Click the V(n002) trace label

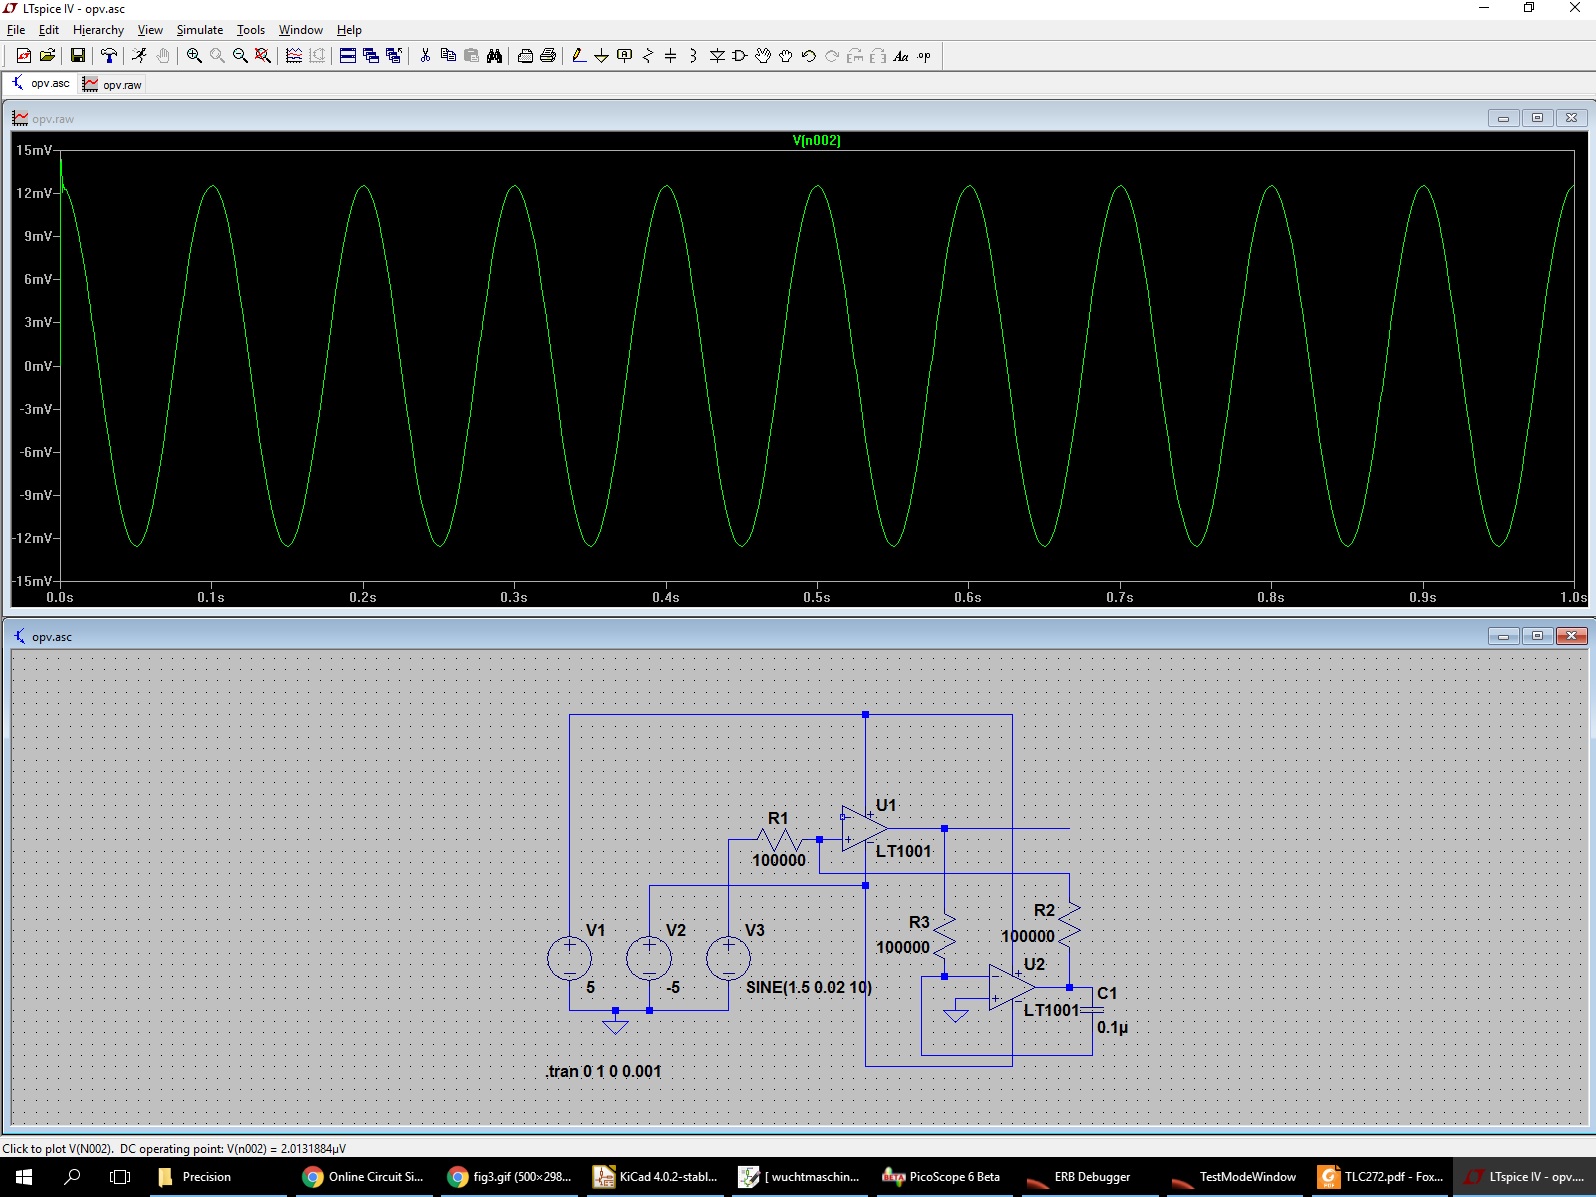(816, 140)
